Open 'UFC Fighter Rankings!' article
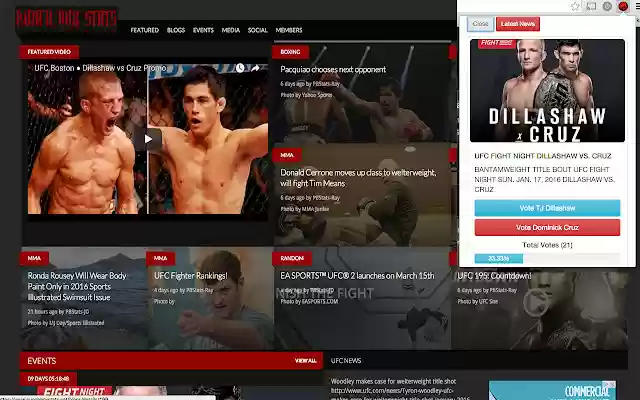This screenshot has width=640, height=400. coord(191,276)
